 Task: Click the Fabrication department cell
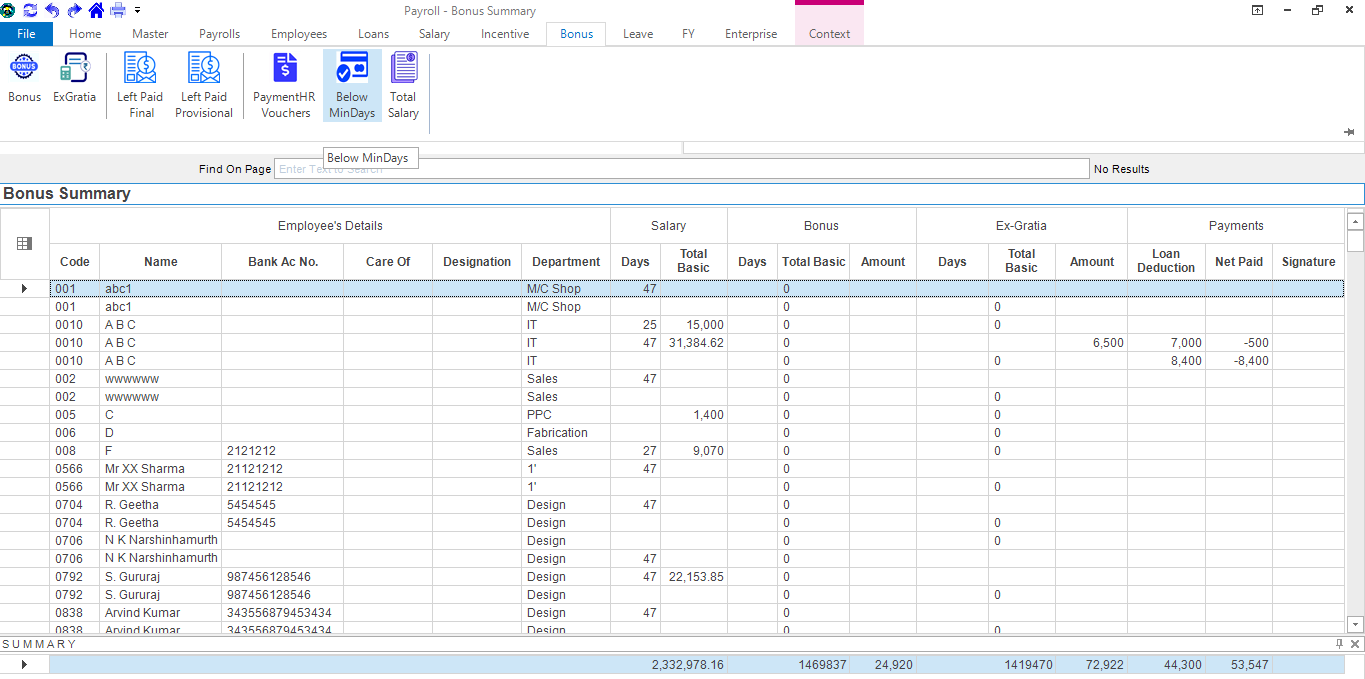(566, 433)
